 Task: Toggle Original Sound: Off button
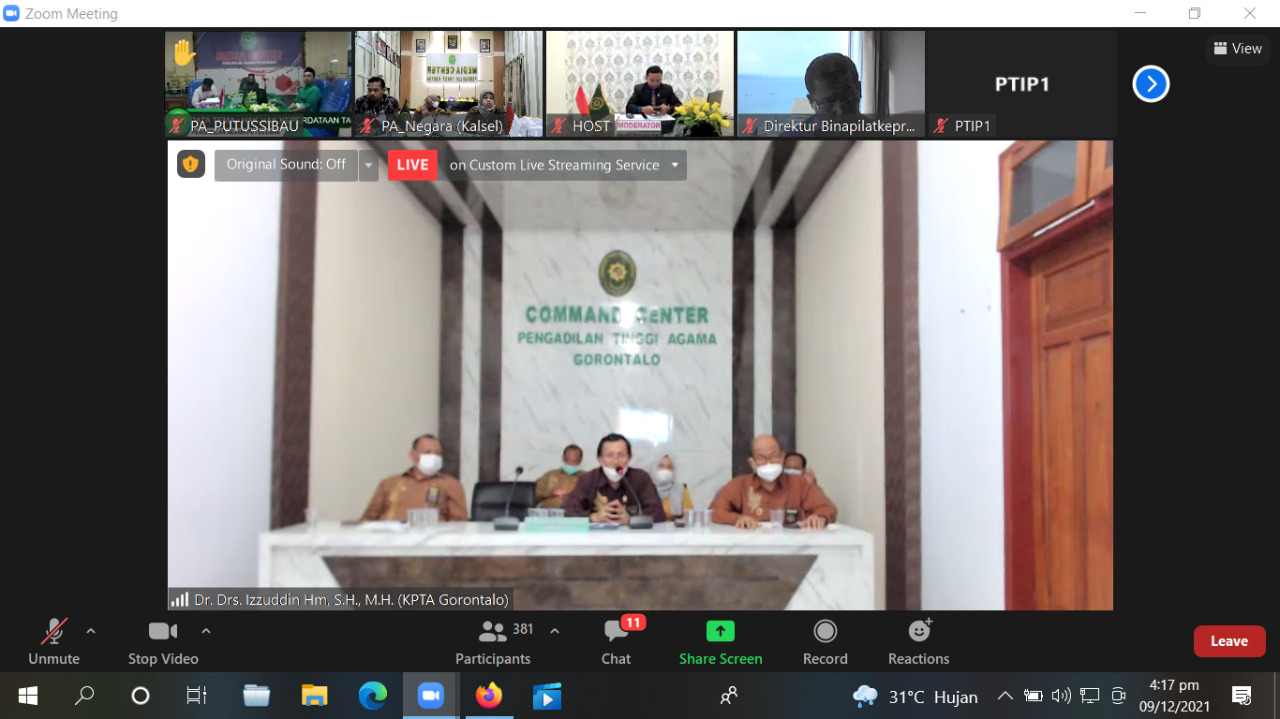[x=286, y=165]
